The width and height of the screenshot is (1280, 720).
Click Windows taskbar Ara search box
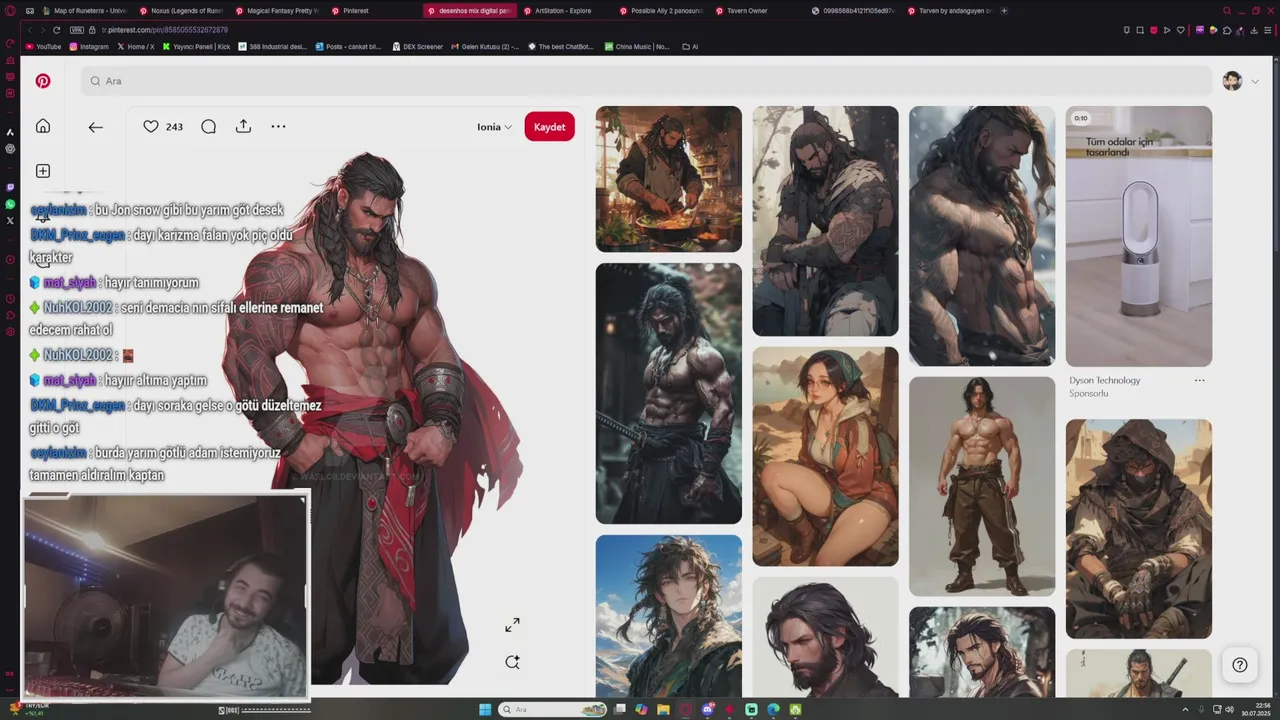click(554, 709)
